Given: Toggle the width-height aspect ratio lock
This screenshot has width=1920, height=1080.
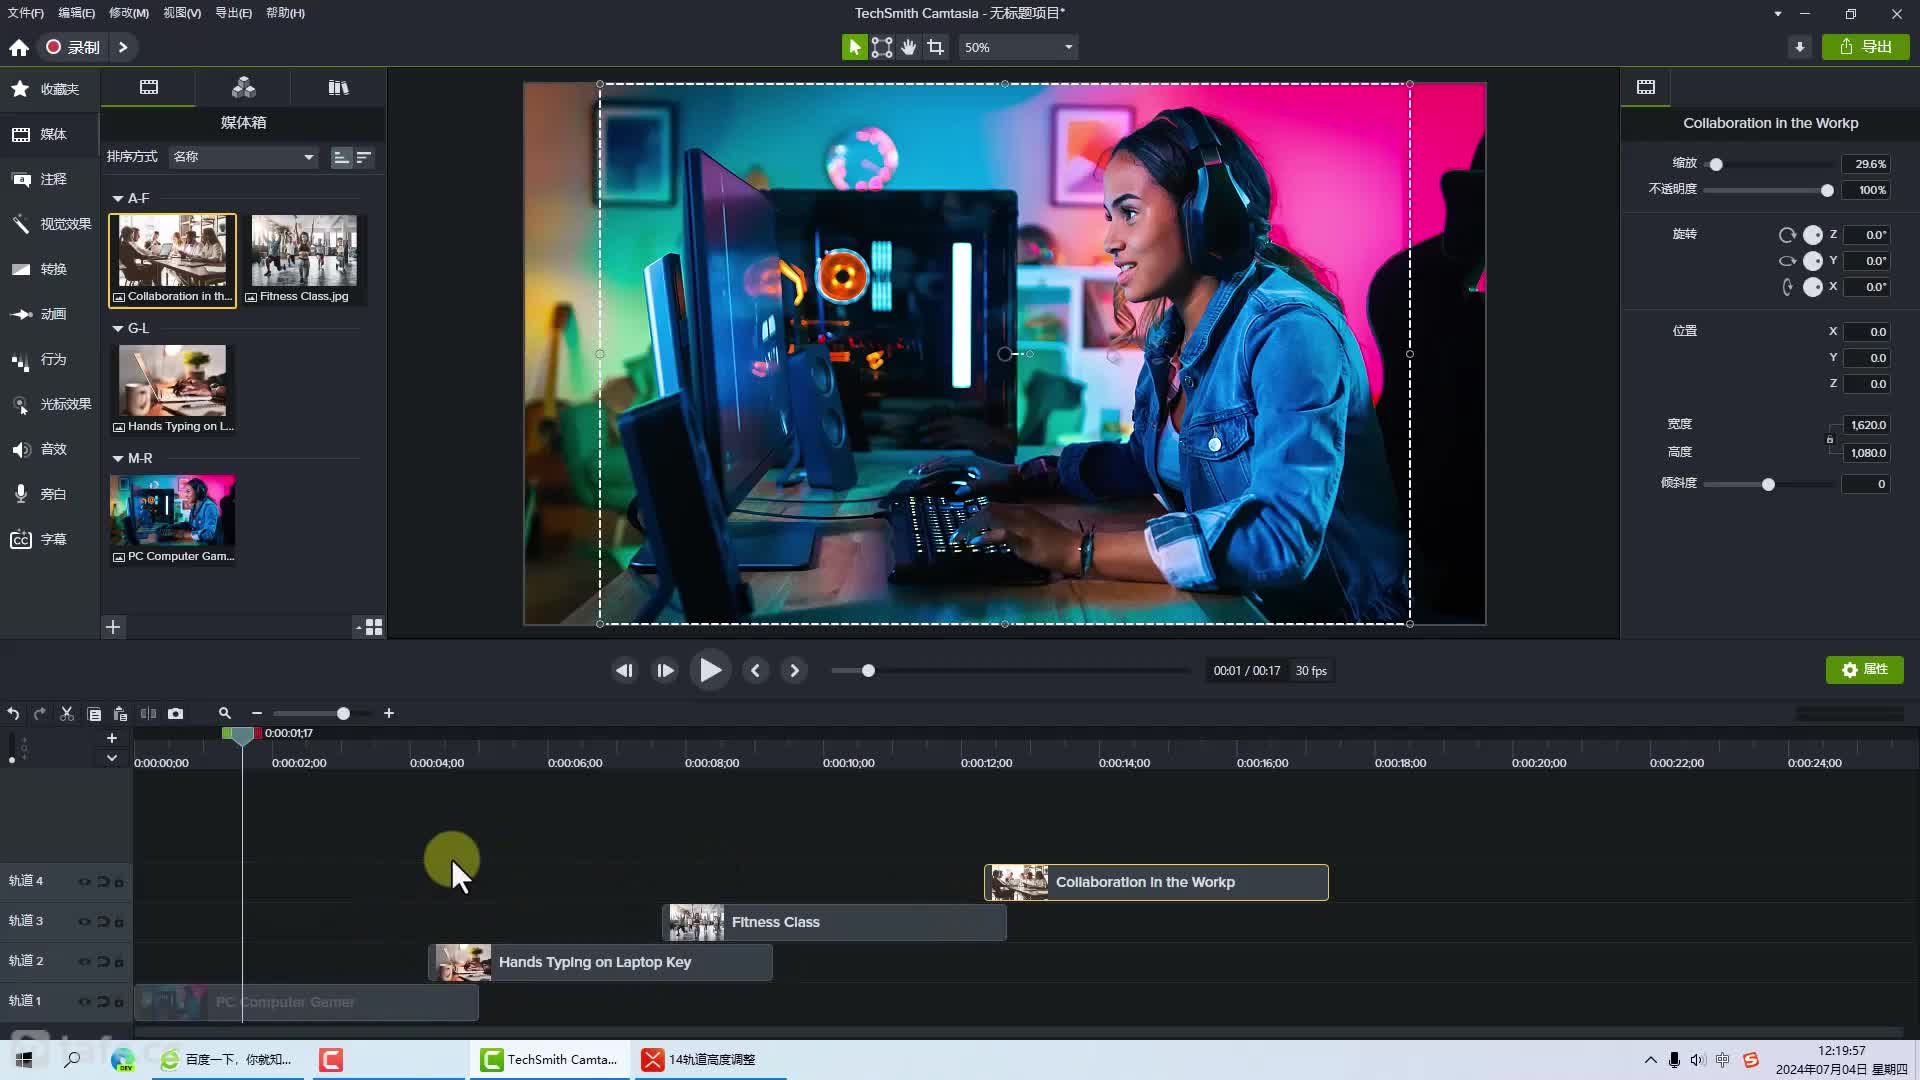Looking at the screenshot, I should click(1830, 439).
